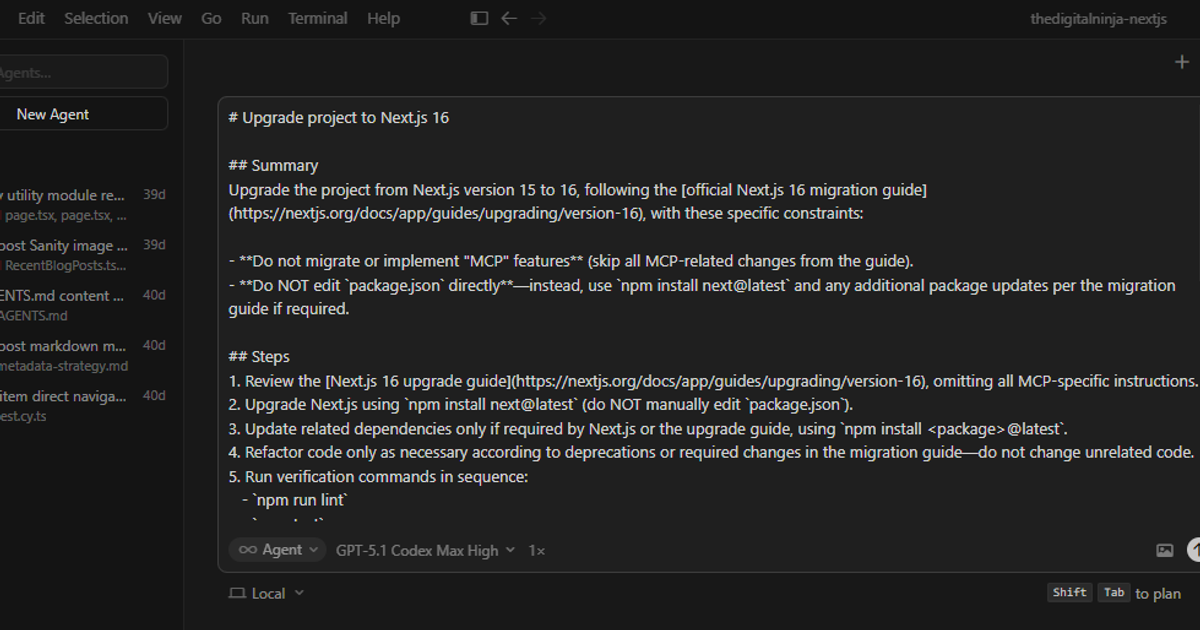Go forward with right arrow

tap(539, 18)
